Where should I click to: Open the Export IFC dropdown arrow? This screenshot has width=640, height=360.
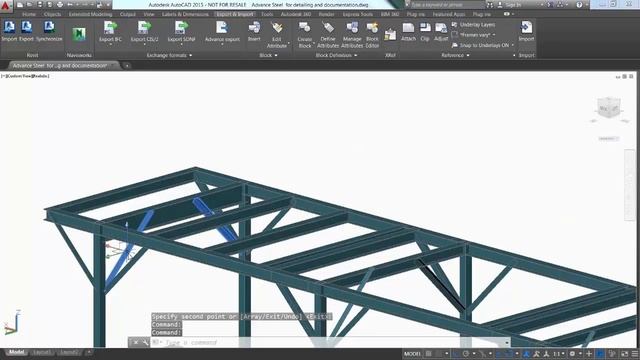pos(110,44)
